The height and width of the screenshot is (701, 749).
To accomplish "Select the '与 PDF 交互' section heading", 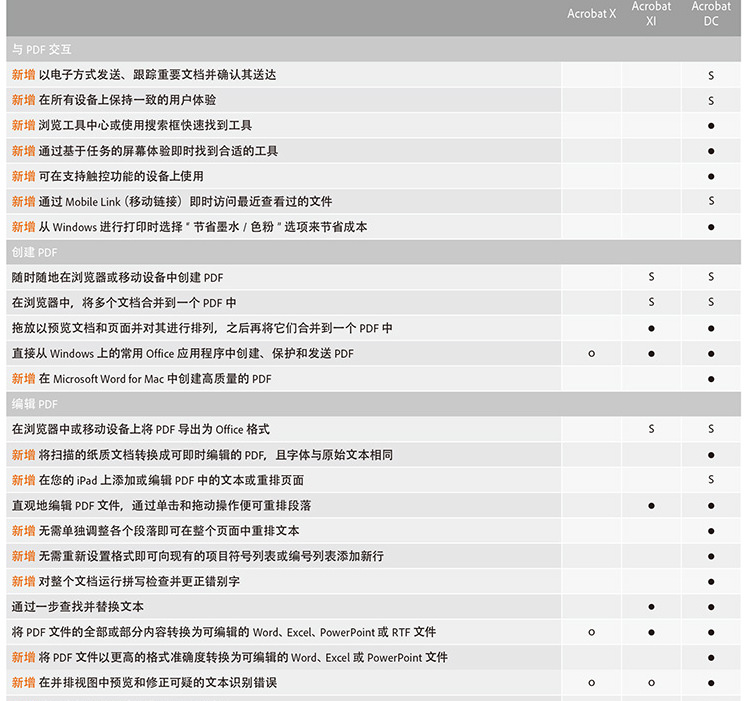I will click(x=42, y=49).
